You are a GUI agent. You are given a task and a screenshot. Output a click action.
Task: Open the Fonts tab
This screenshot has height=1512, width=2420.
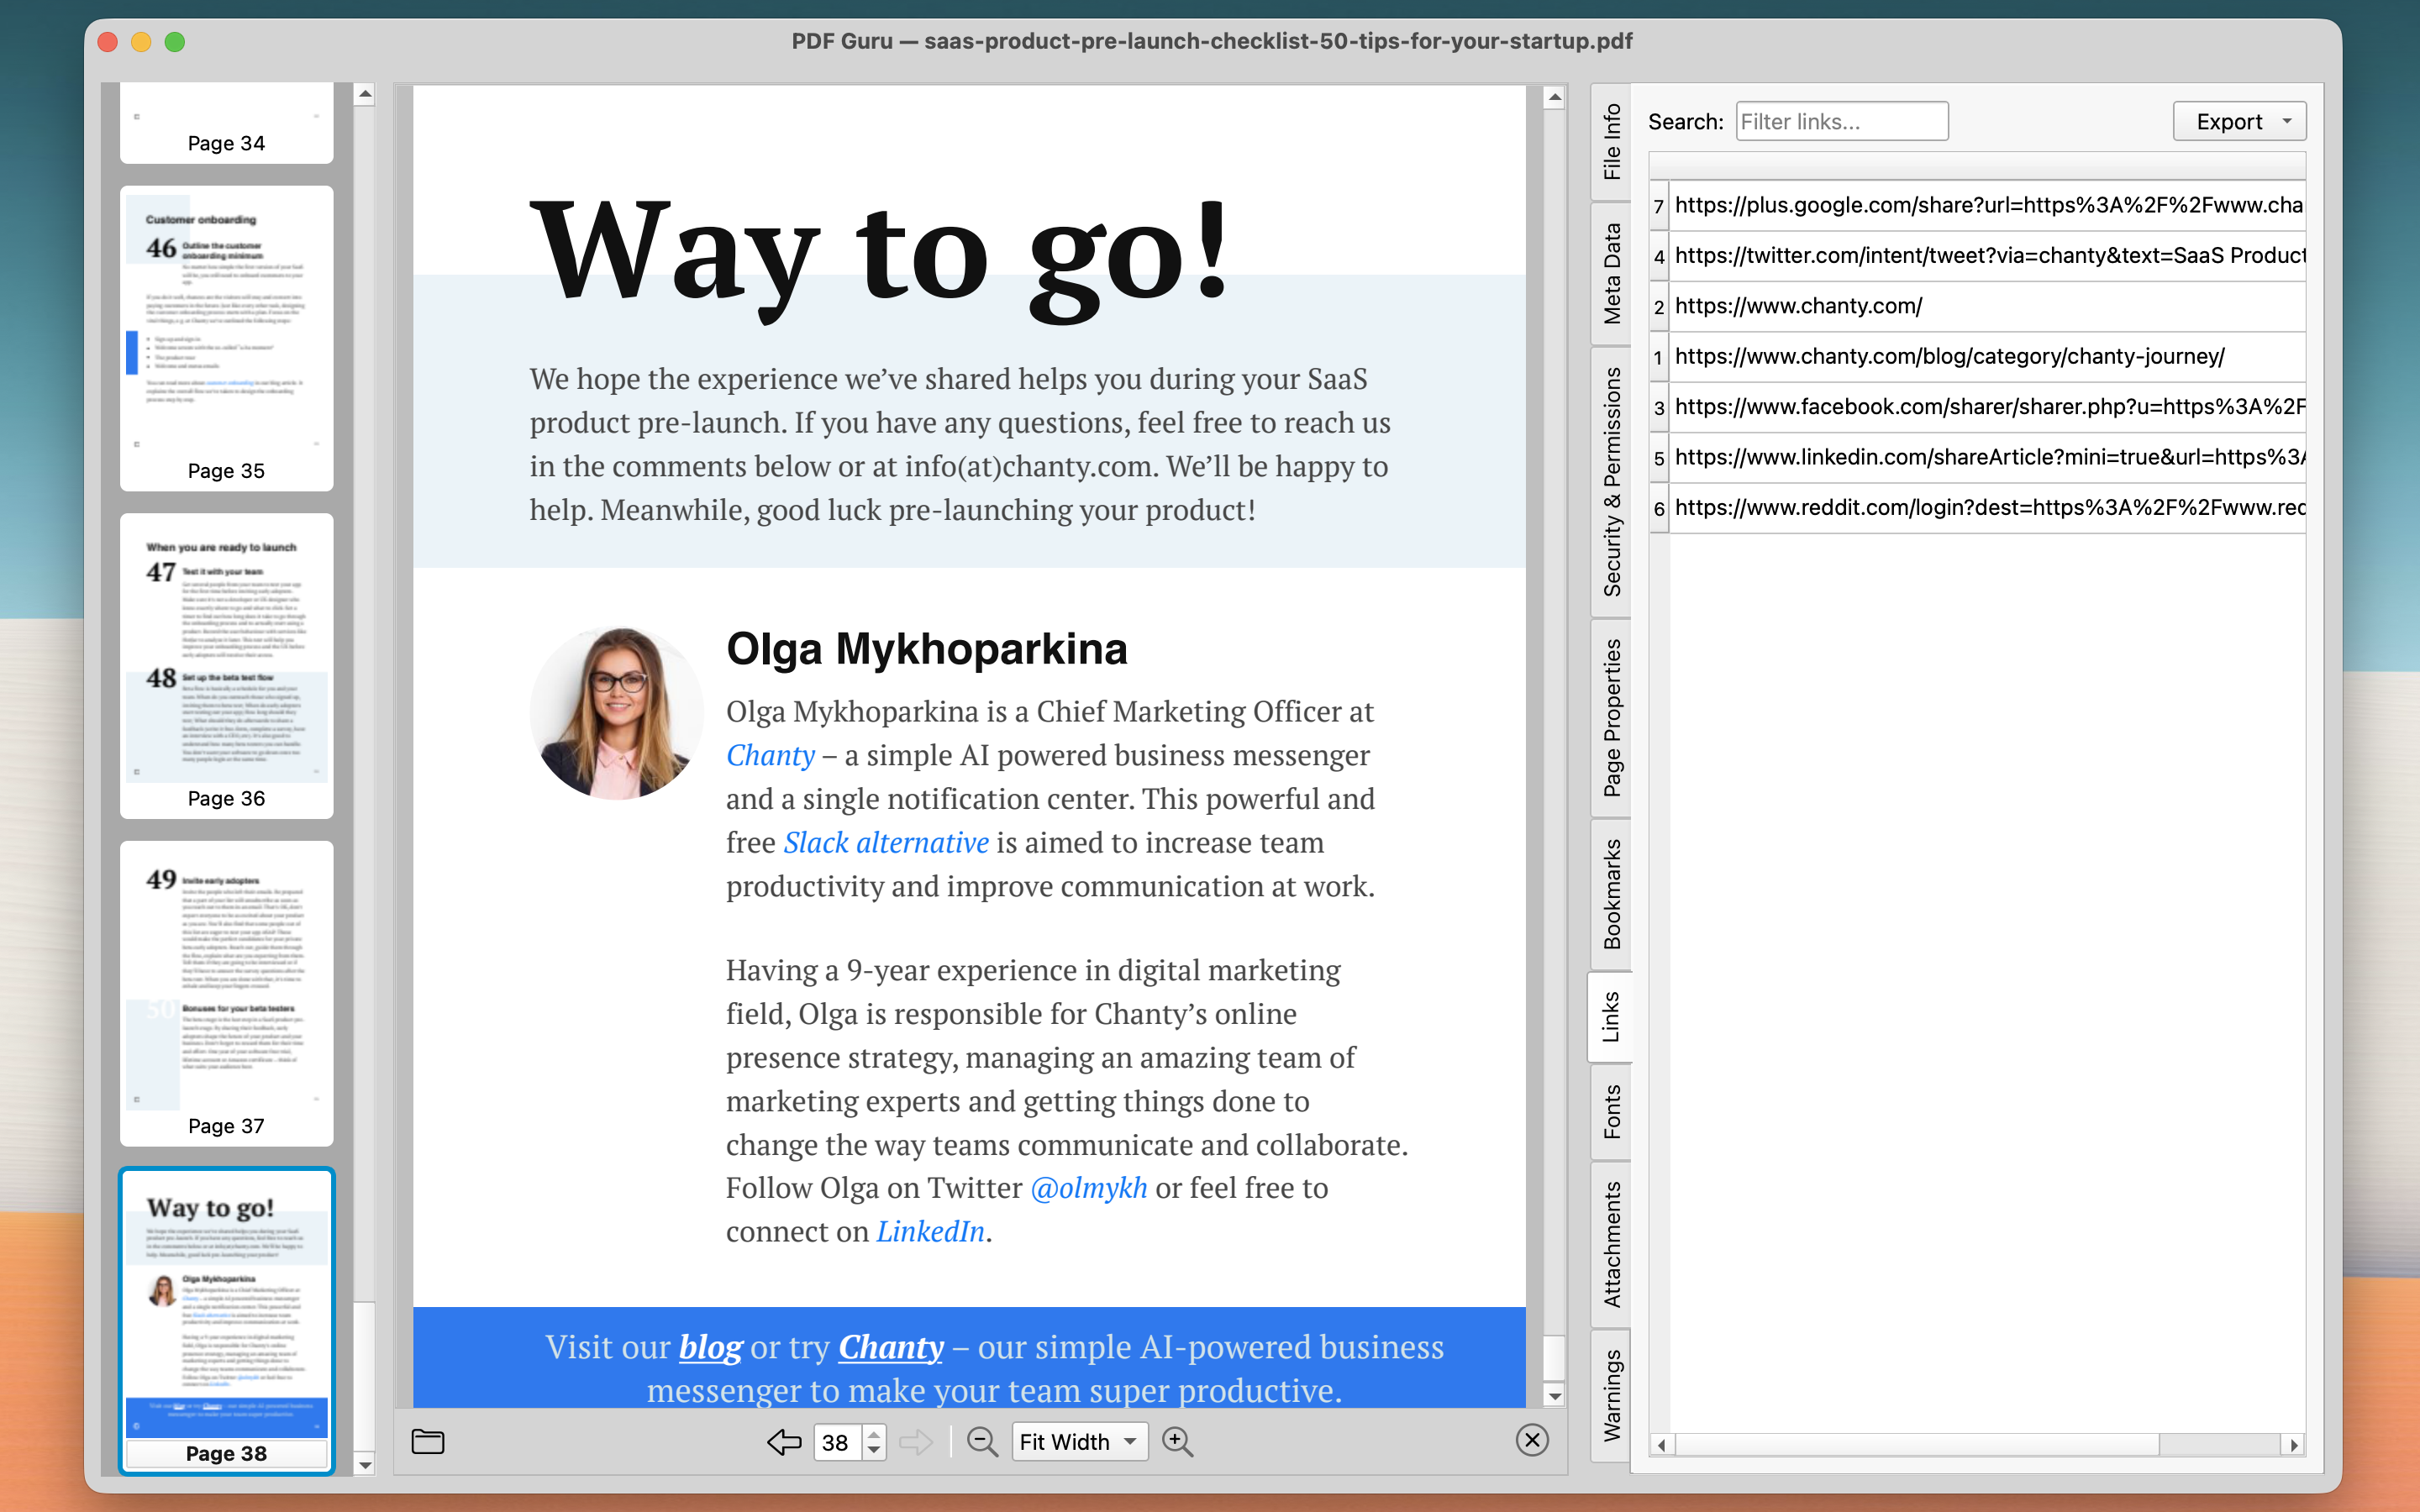[1610, 1113]
